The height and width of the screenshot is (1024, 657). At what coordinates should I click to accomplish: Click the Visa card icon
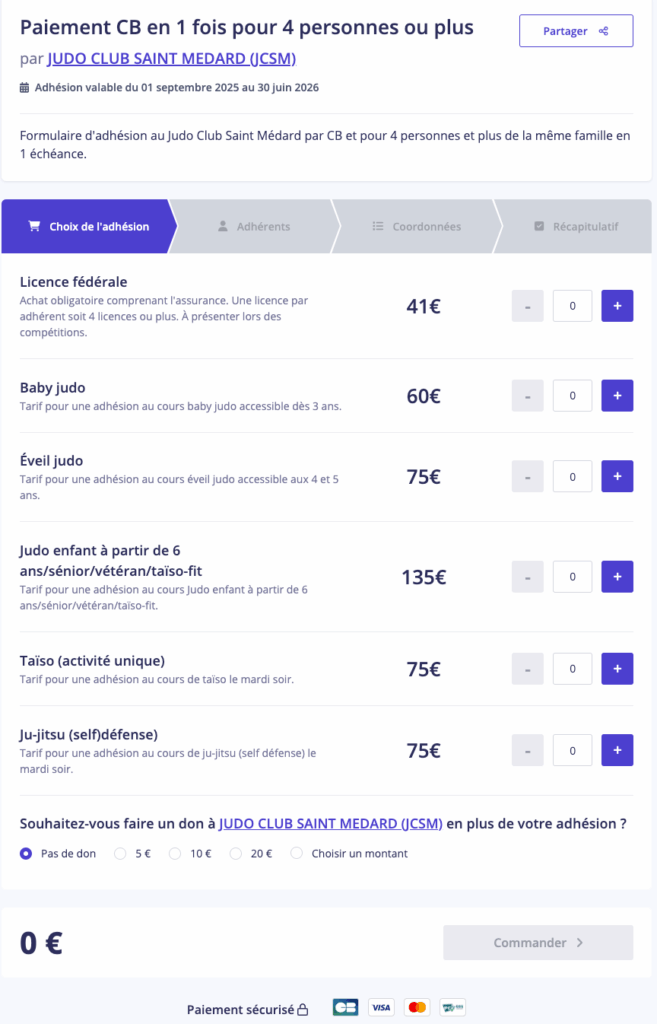tap(381, 1007)
